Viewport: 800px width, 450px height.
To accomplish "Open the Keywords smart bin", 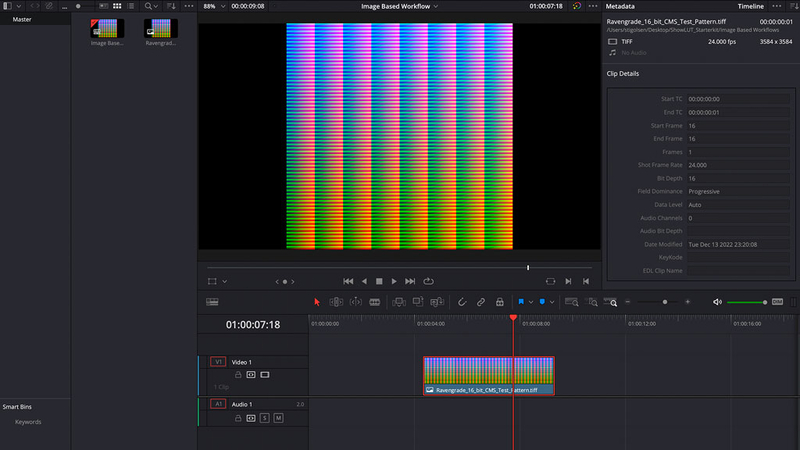I will tap(28, 422).
